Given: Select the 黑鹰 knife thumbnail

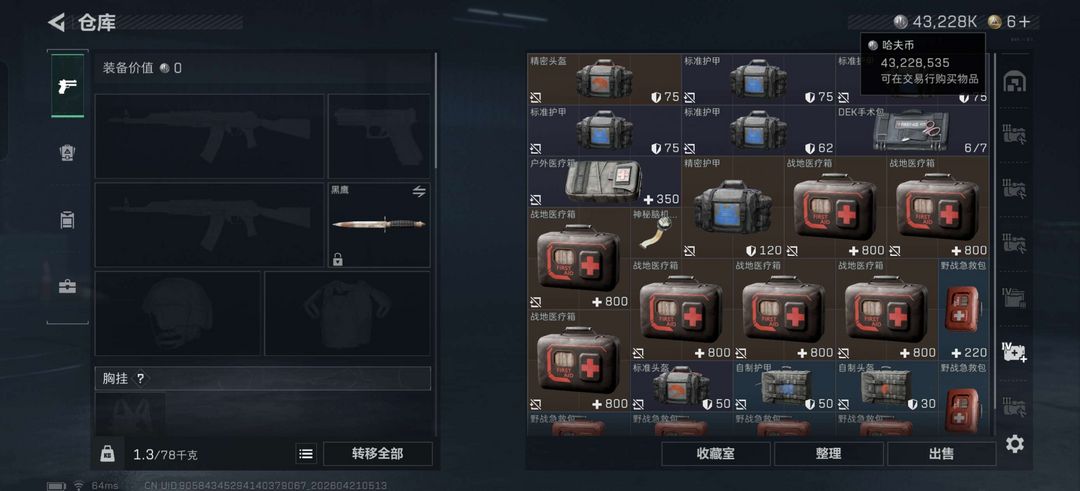Looking at the screenshot, I should coord(379,224).
